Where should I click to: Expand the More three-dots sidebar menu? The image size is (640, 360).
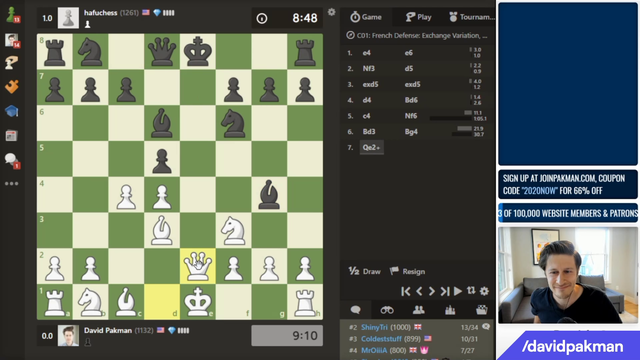11,184
